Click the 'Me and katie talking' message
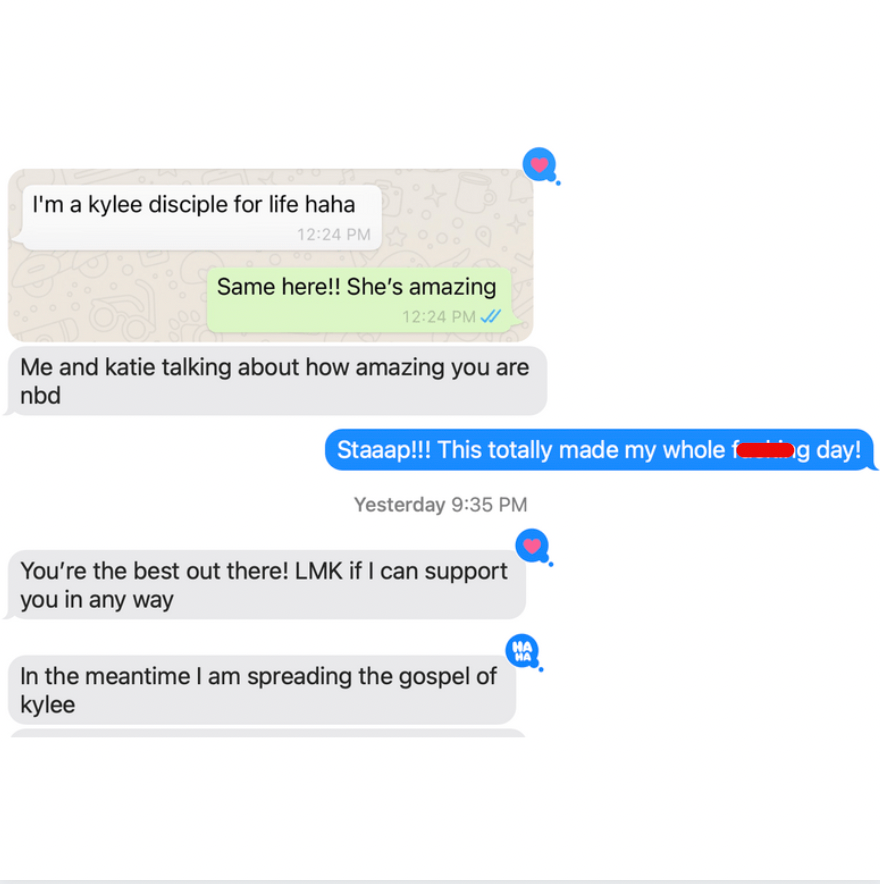Screen dimensions: 880x884 (275, 381)
